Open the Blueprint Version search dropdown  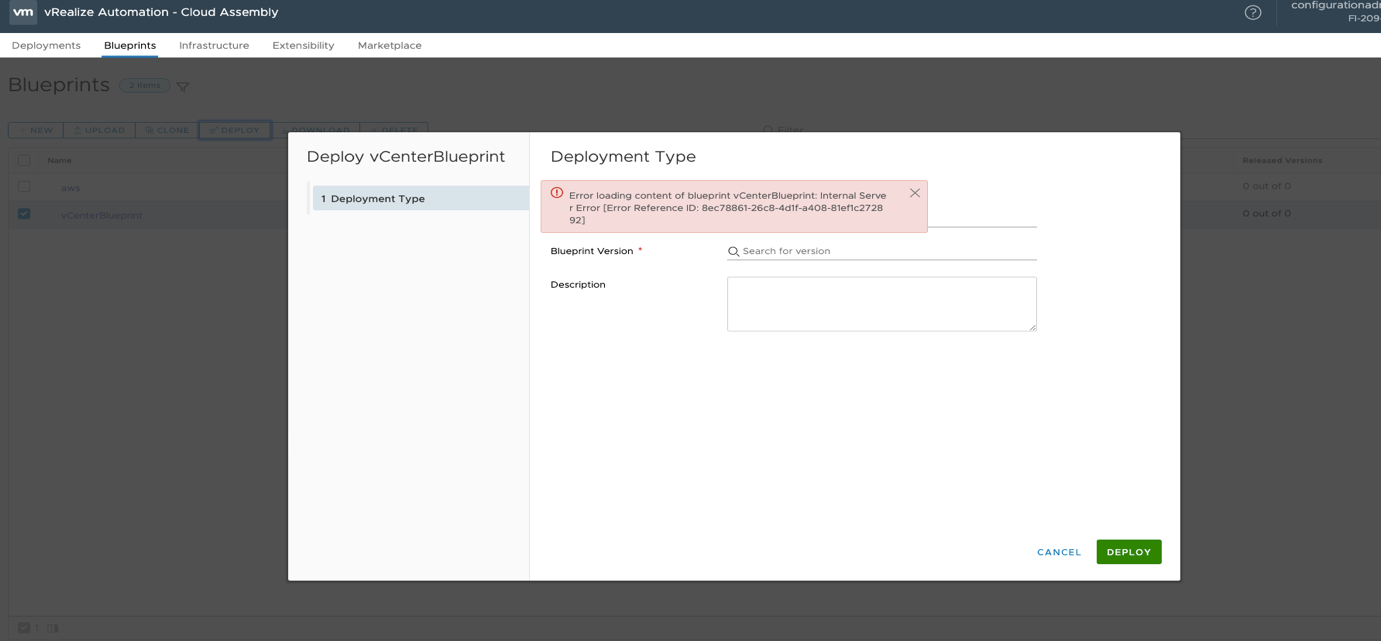pos(887,252)
